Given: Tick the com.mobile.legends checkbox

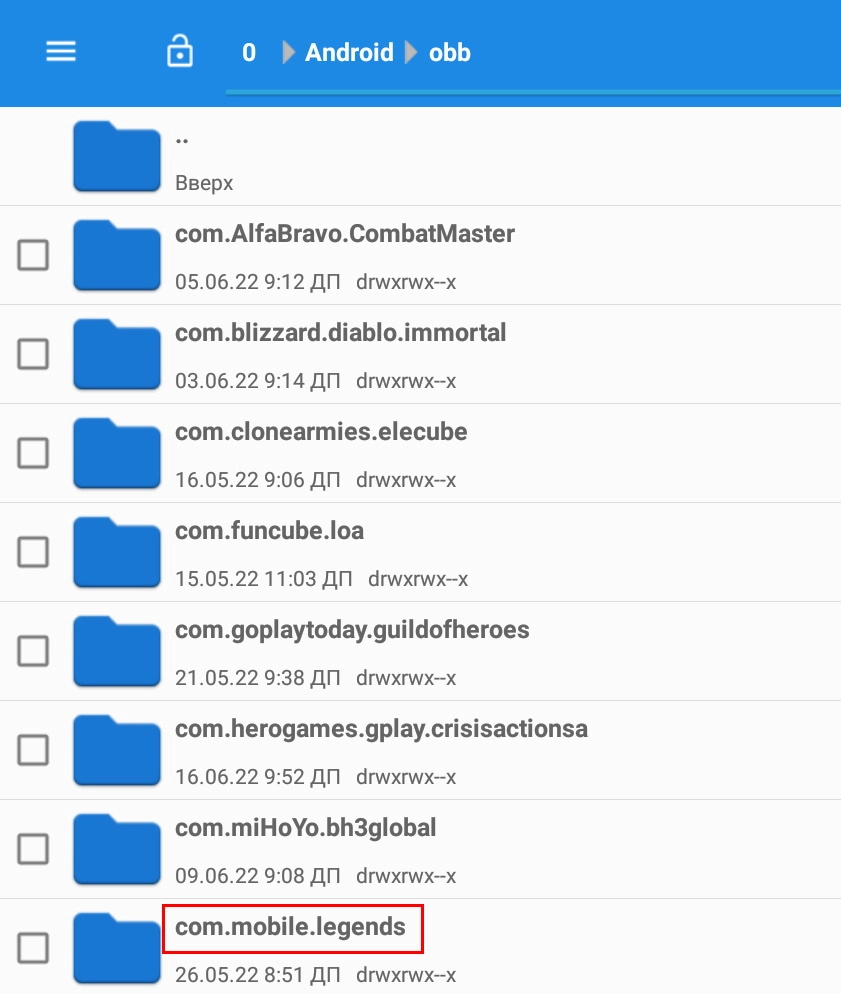Looking at the screenshot, I should click(33, 948).
